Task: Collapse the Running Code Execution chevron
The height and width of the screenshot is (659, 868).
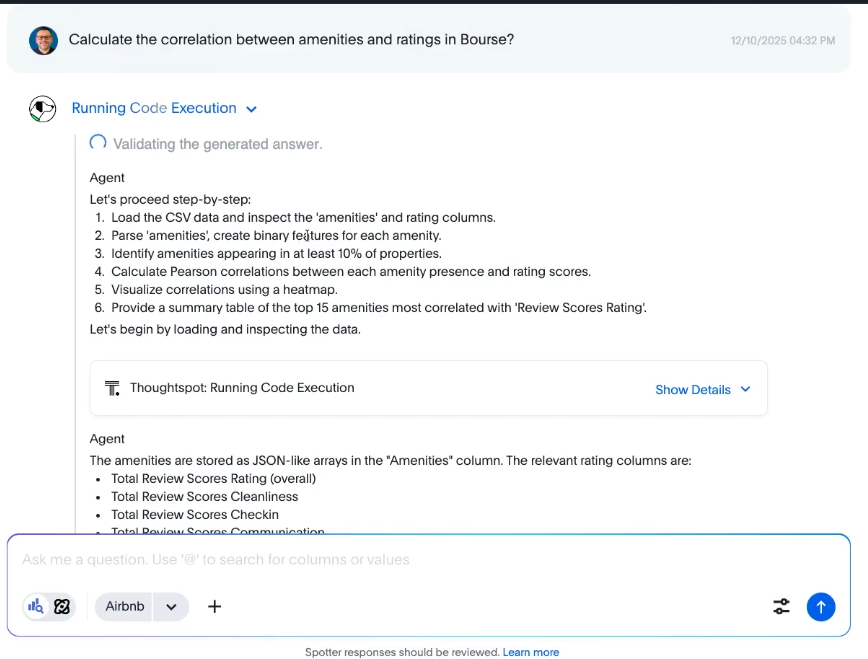Action: (x=251, y=109)
